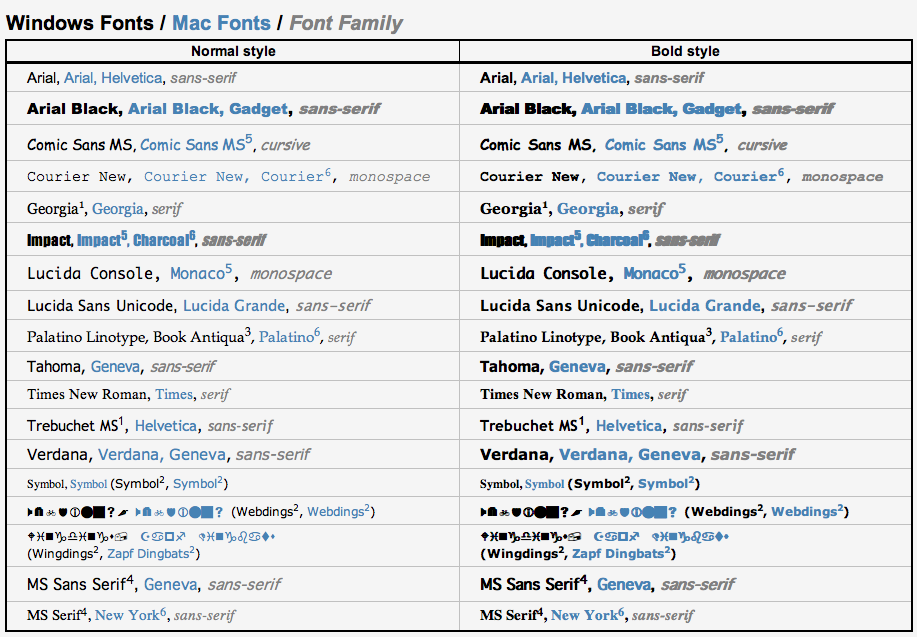Click the "Times" link in the Bold column
The width and height of the screenshot is (917, 637).
pos(630,394)
